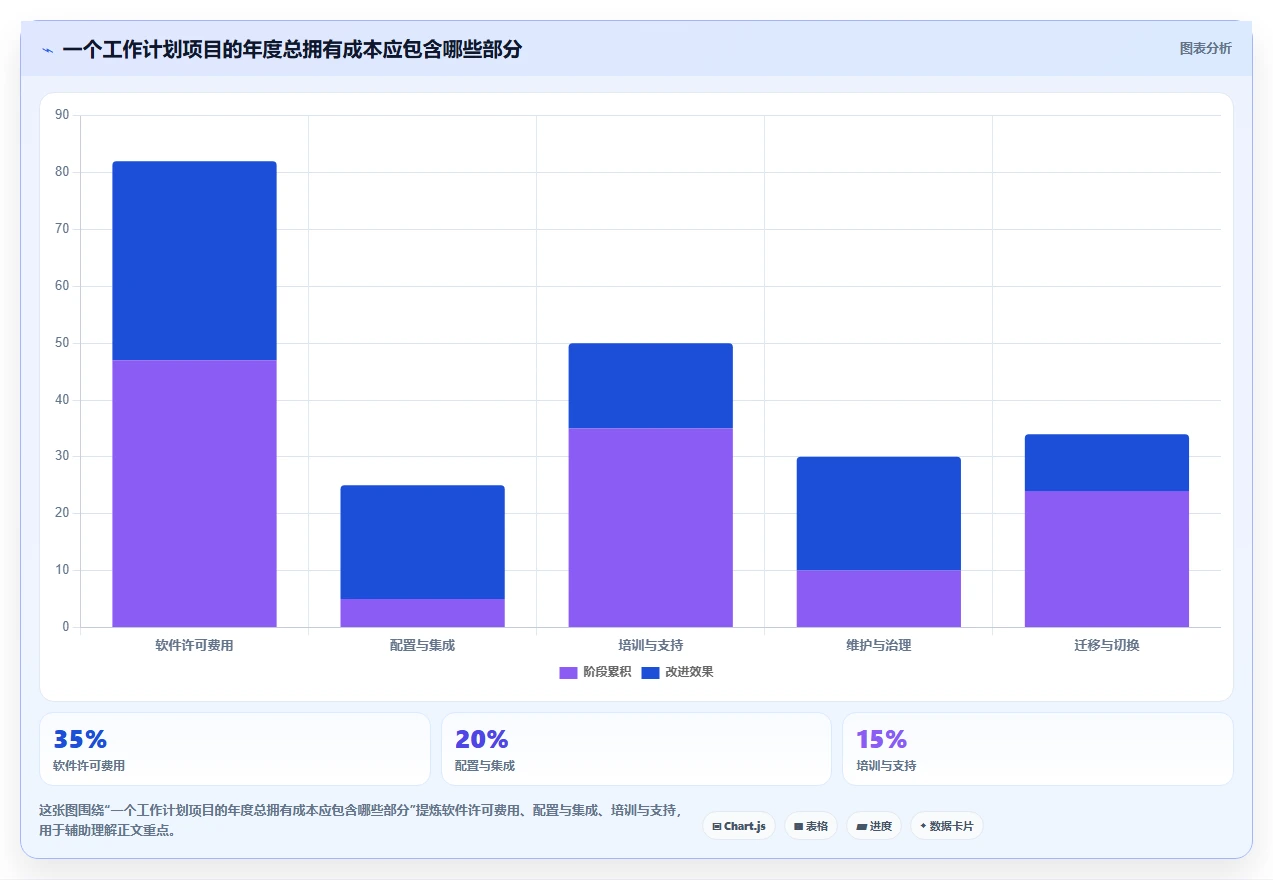Click the blue 迁移与切换 bar segment
This screenshot has width=1273, height=880.
pos(1106,462)
